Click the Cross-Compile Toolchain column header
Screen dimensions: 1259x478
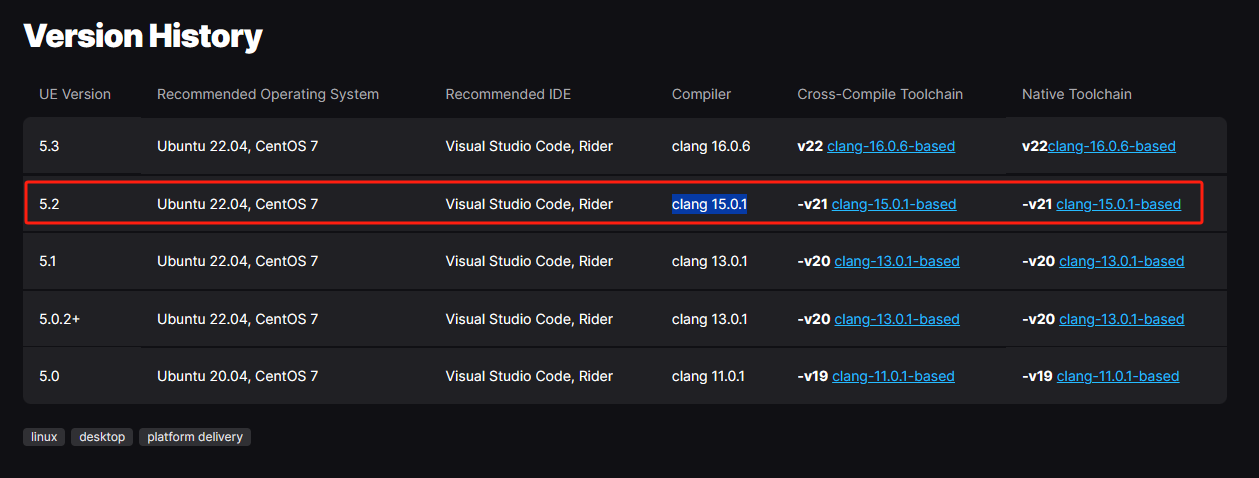(x=880, y=94)
